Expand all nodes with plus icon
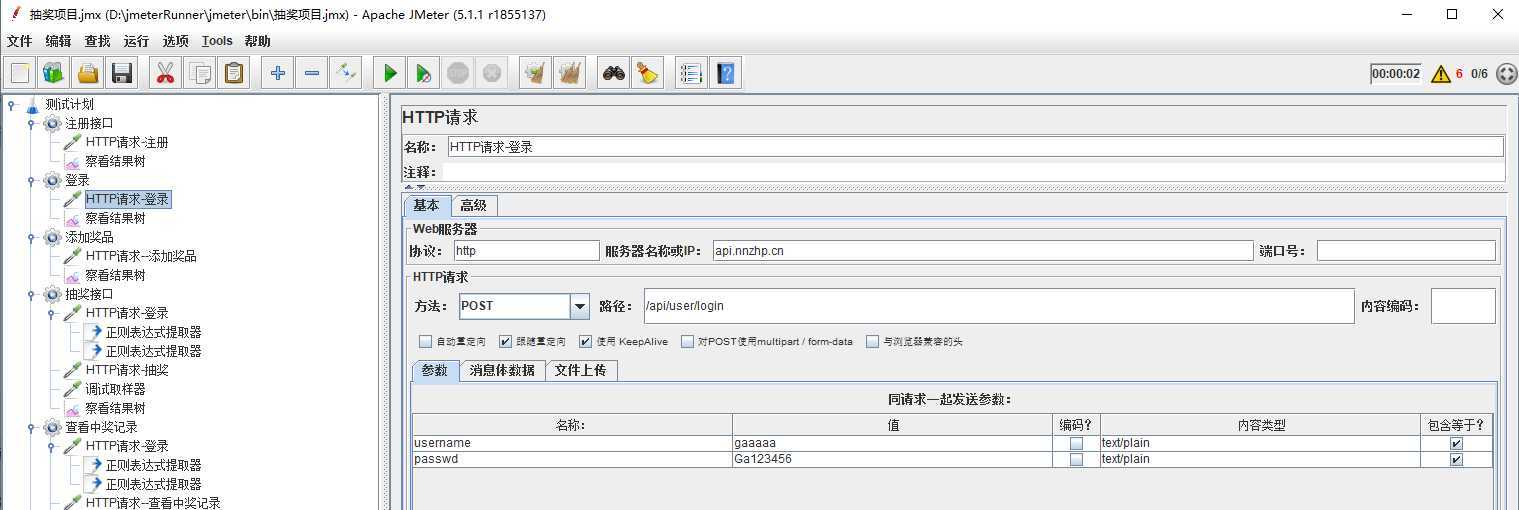This screenshot has width=1519, height=510. (x=278, y=73)
